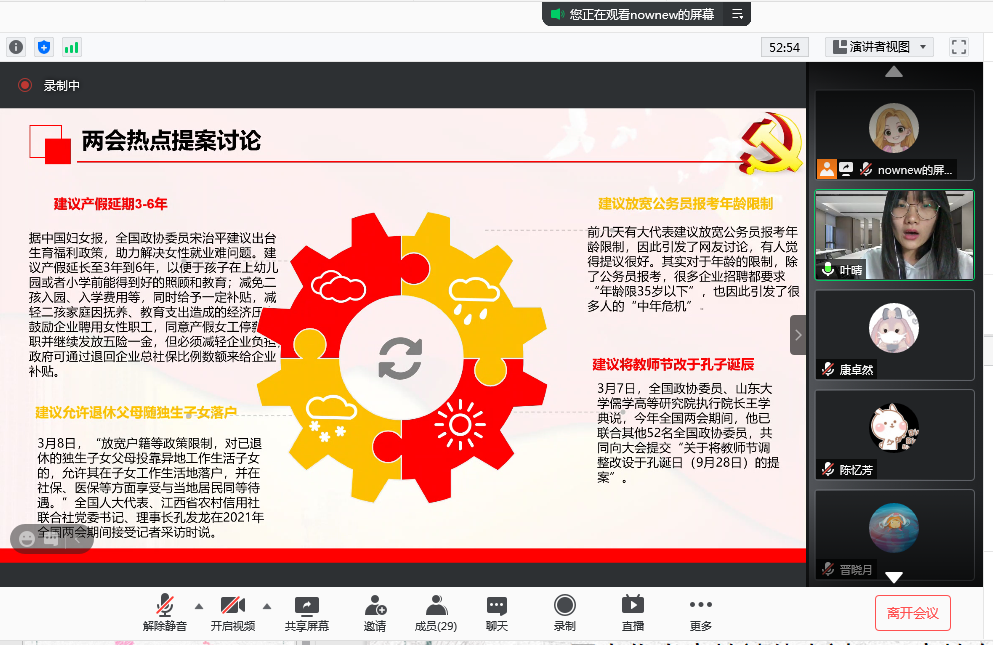Open the 更多 more options menu
Viewport: 993px width, 645px height.
click(x=699, y=605)
